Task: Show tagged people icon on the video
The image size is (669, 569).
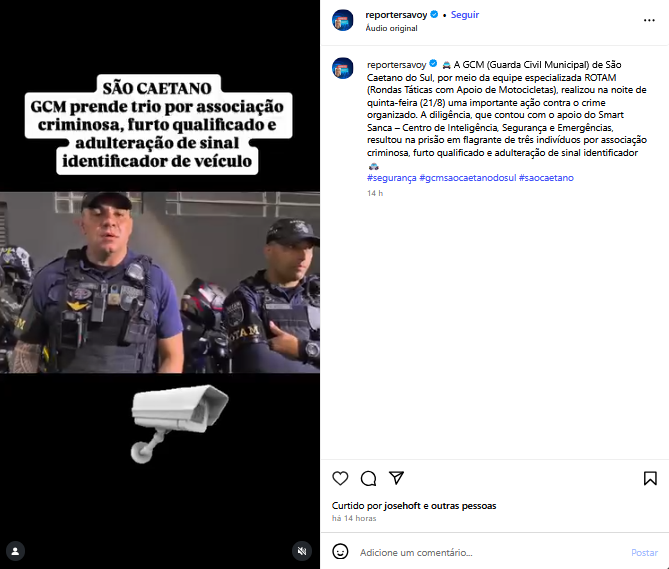Action: (15, 551)
